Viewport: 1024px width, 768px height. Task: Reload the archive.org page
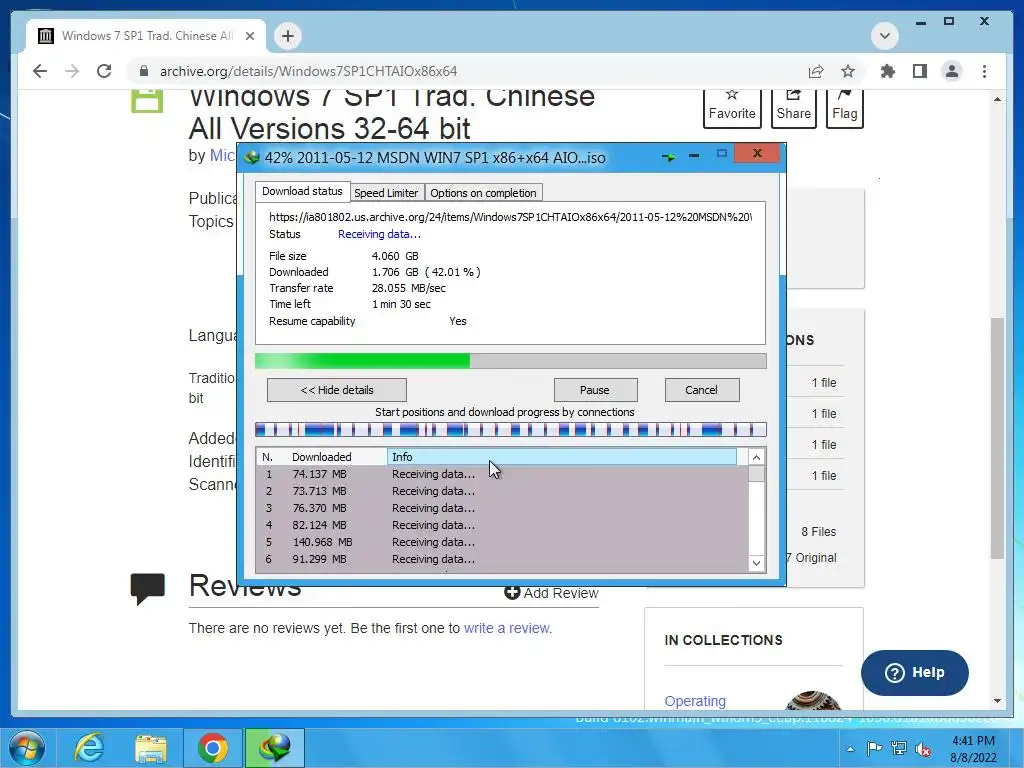[104, 71]
